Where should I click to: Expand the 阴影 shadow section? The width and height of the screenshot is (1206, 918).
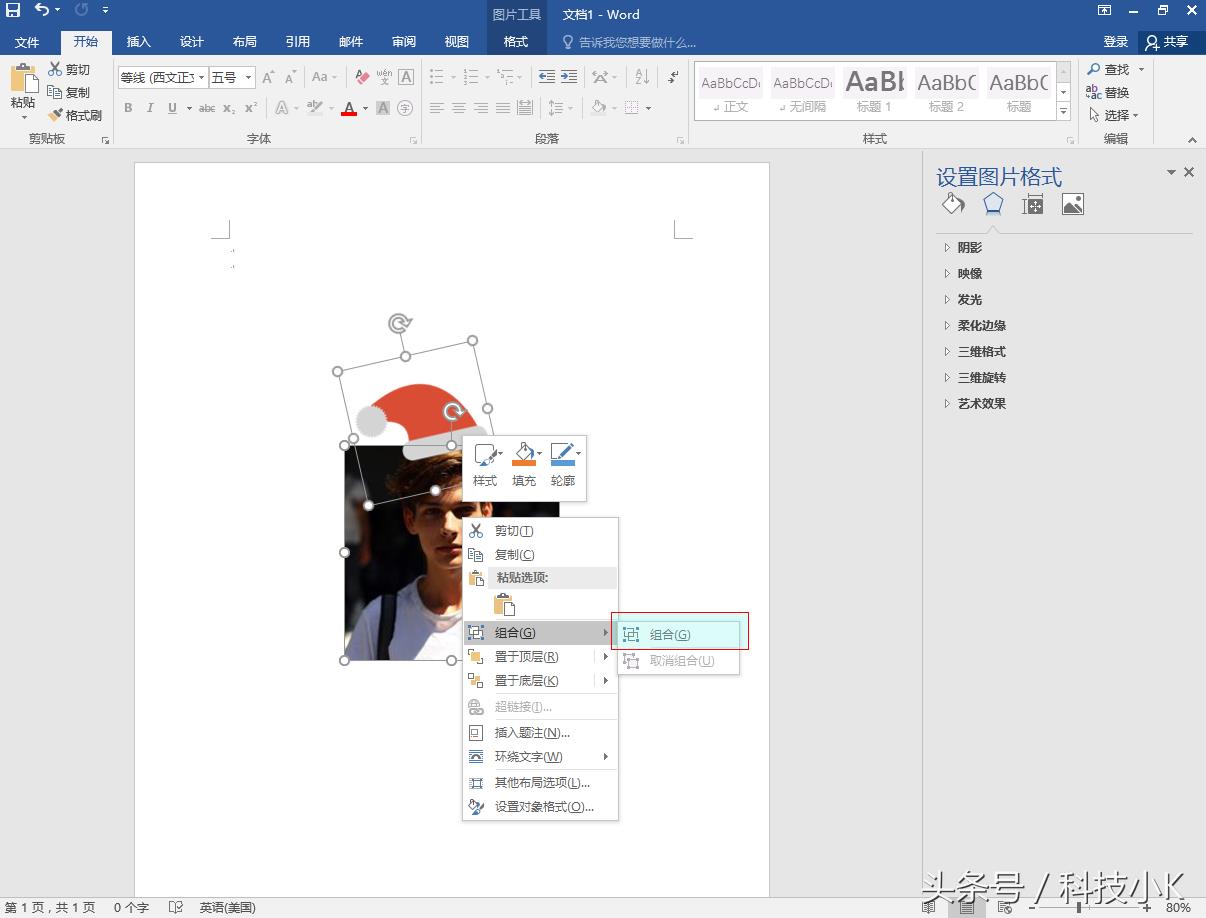(x=969, y=247)
